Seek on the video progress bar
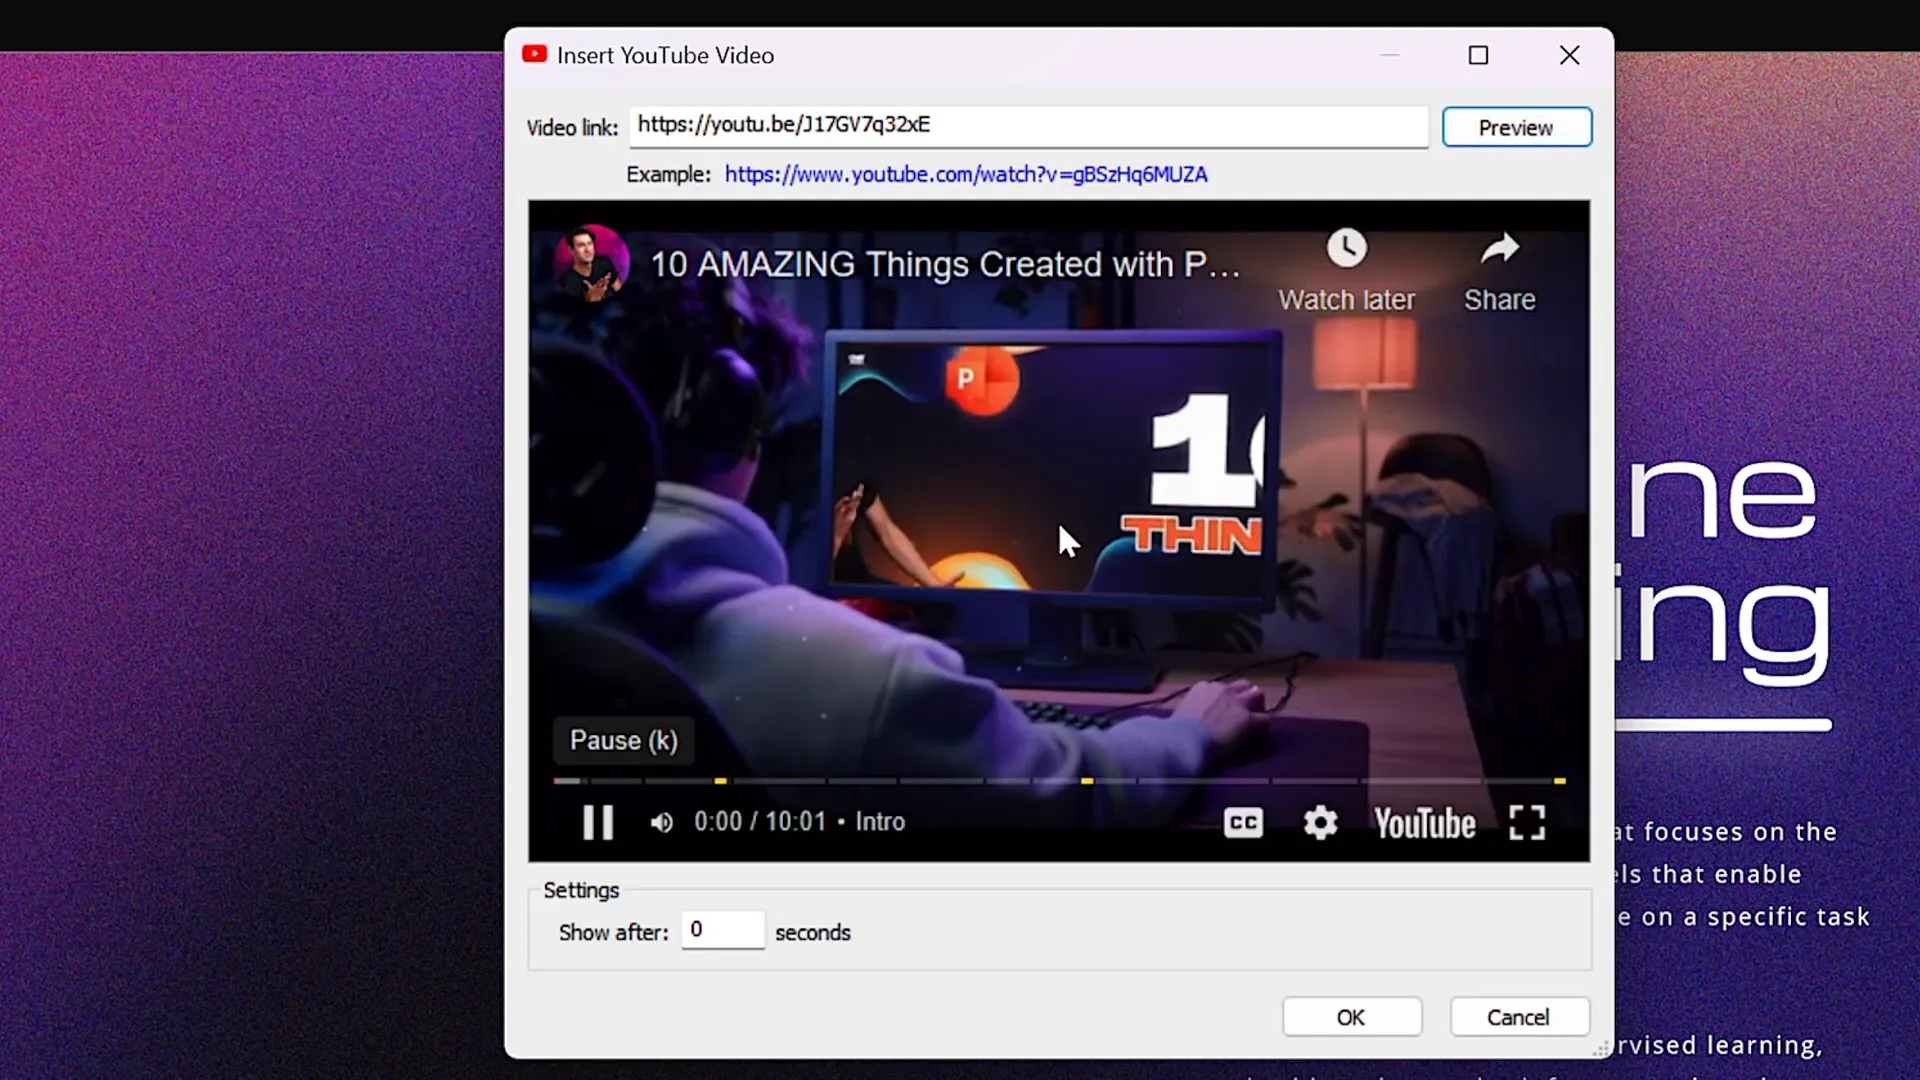1920x1080 pixels. pyautogui.click(x=1059, y=781)
